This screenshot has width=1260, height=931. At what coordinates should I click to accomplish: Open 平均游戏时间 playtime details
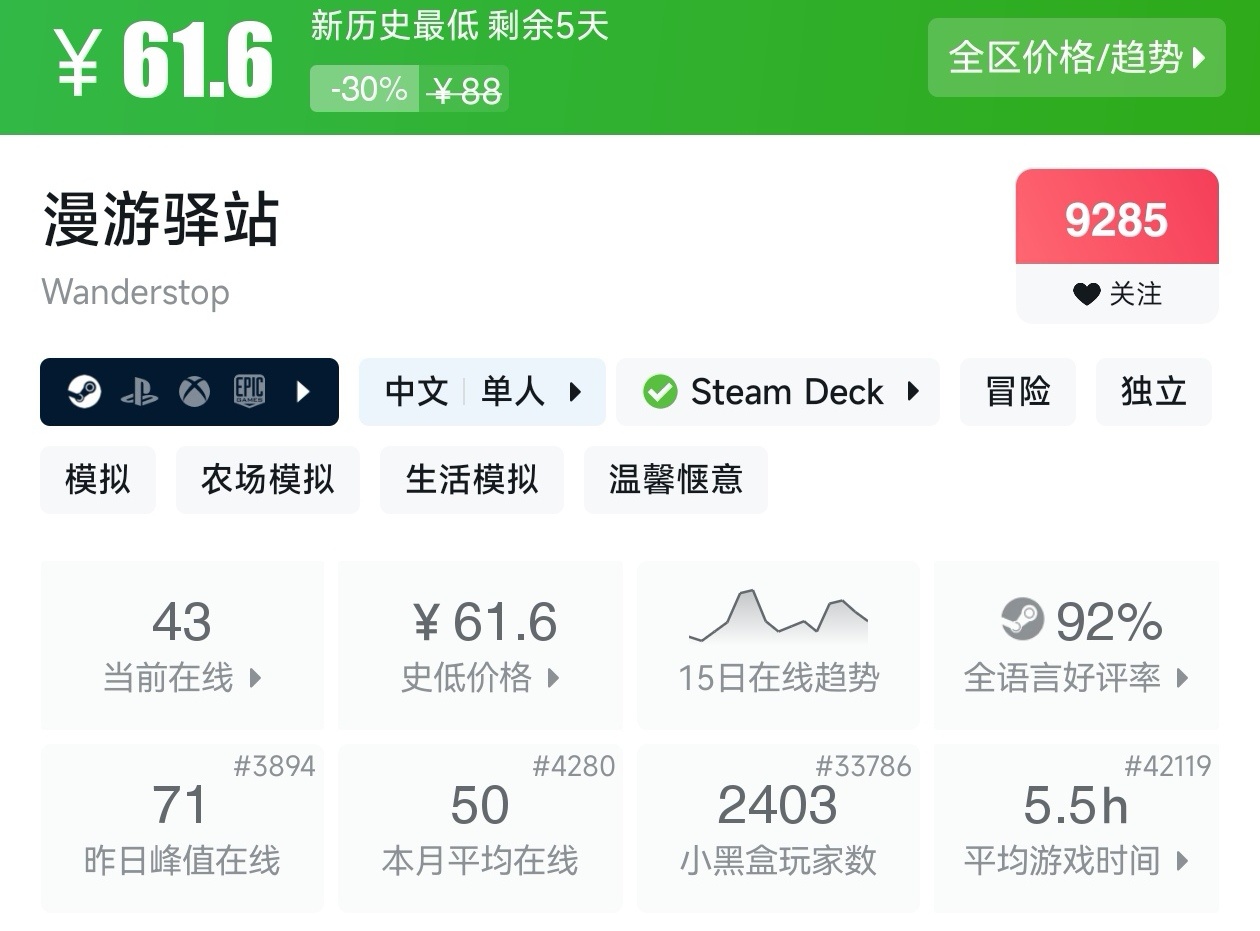click(1076, 828)
